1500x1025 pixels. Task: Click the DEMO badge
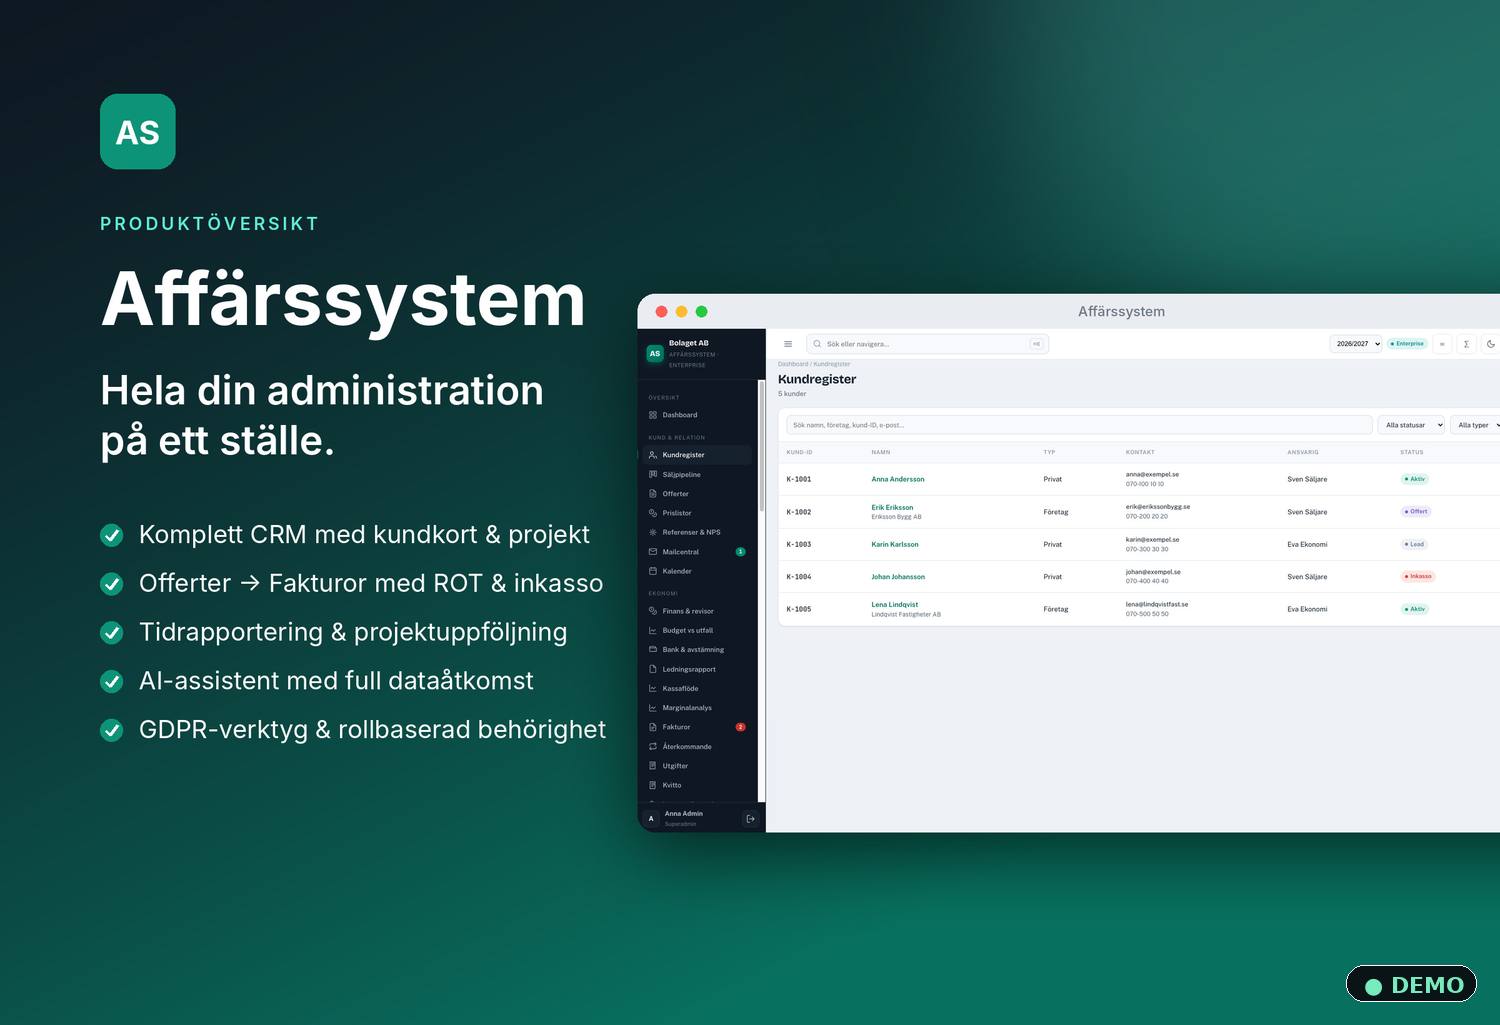[x=1412, y=984]
